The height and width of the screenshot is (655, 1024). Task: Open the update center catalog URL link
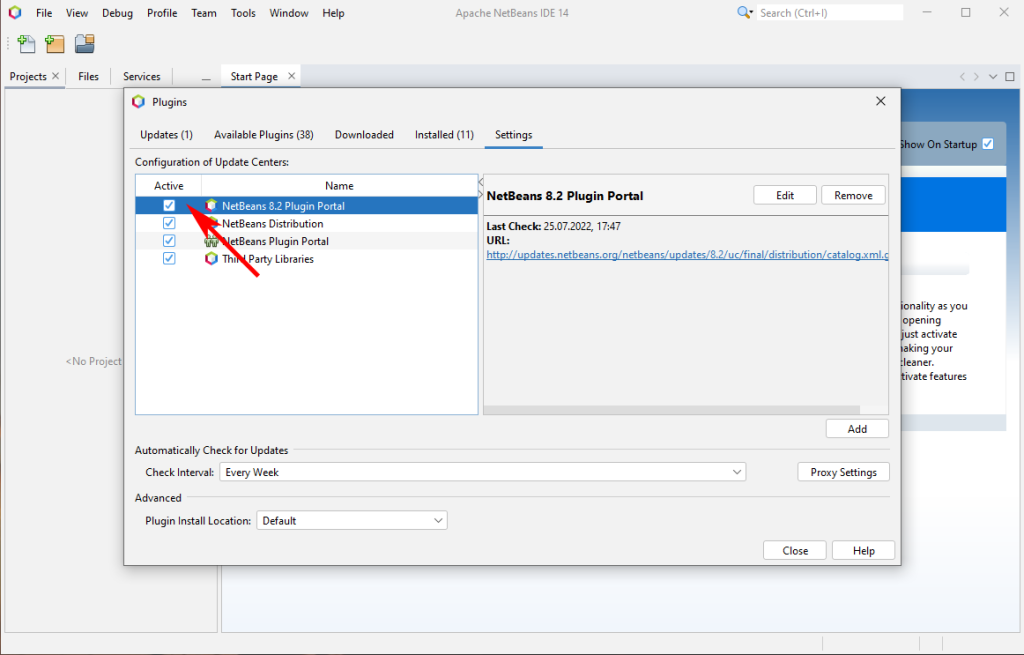tap(687, 255)
